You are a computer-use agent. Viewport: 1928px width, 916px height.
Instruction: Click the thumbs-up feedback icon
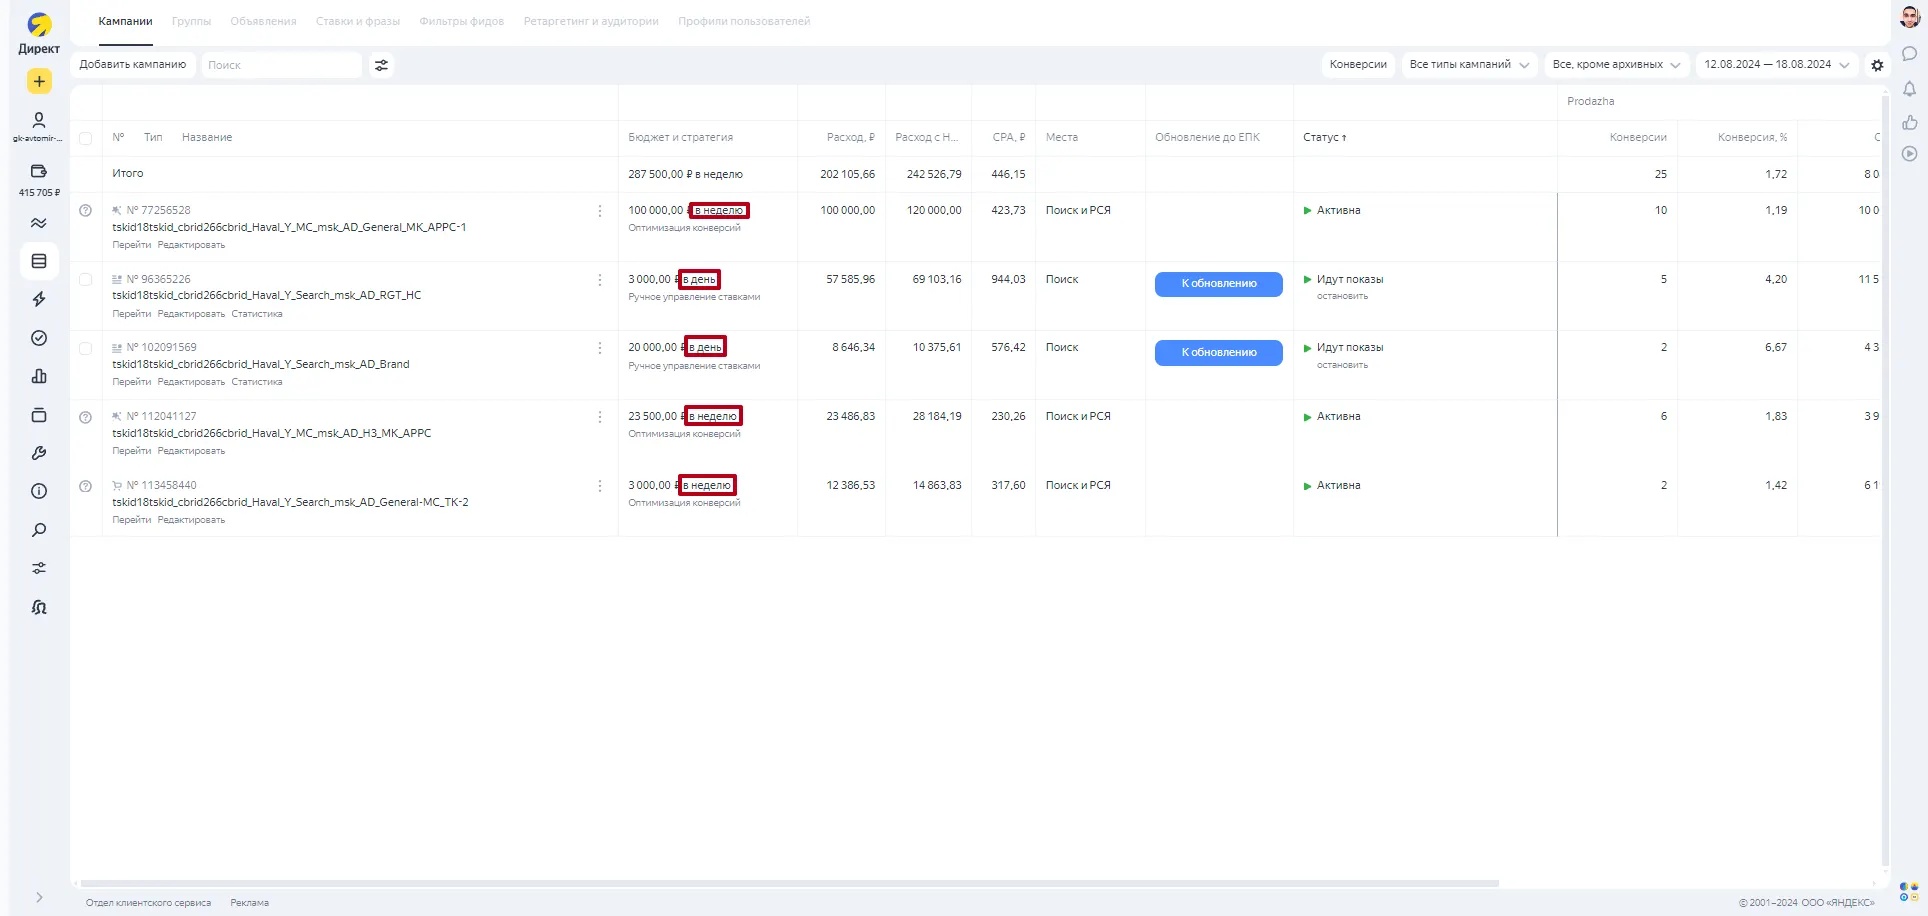[x=1909, y=122]
